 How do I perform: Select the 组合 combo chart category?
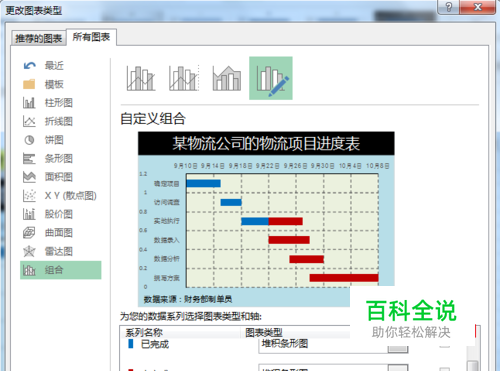60,270
